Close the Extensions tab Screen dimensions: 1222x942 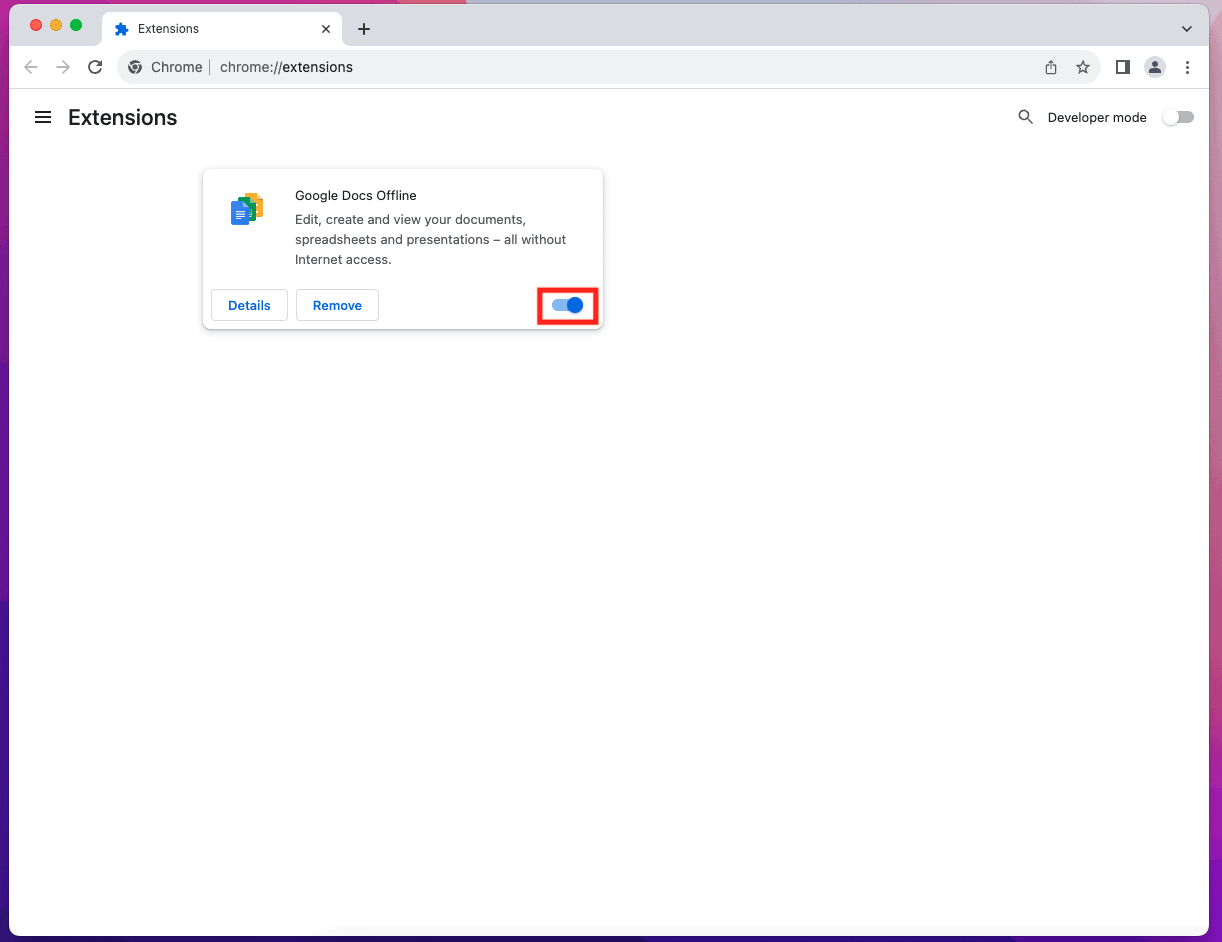coord(326,29)
